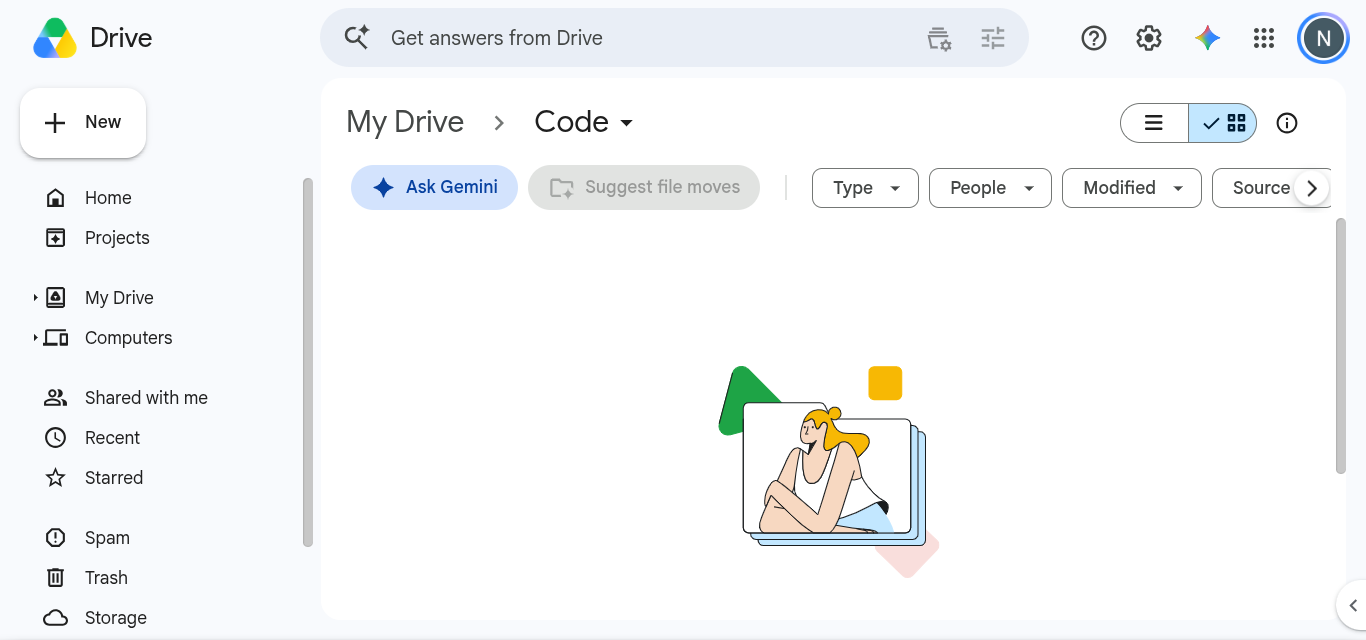Launch the Gemini sparkle icon in header
Image resolution: width=1366 pixels, height=640 pixels.
point(1207,38)
